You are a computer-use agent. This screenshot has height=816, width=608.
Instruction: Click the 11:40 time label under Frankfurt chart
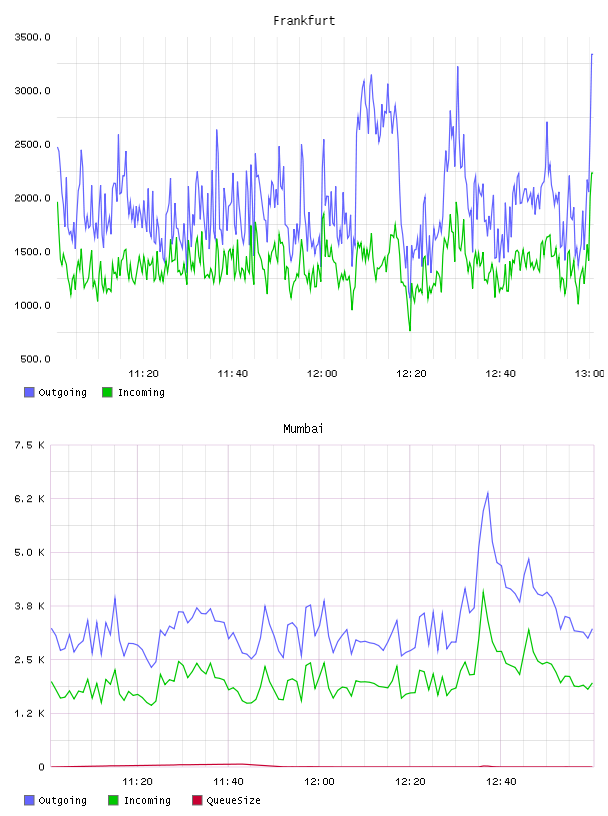pyautogui.click(x=233, y=373)
